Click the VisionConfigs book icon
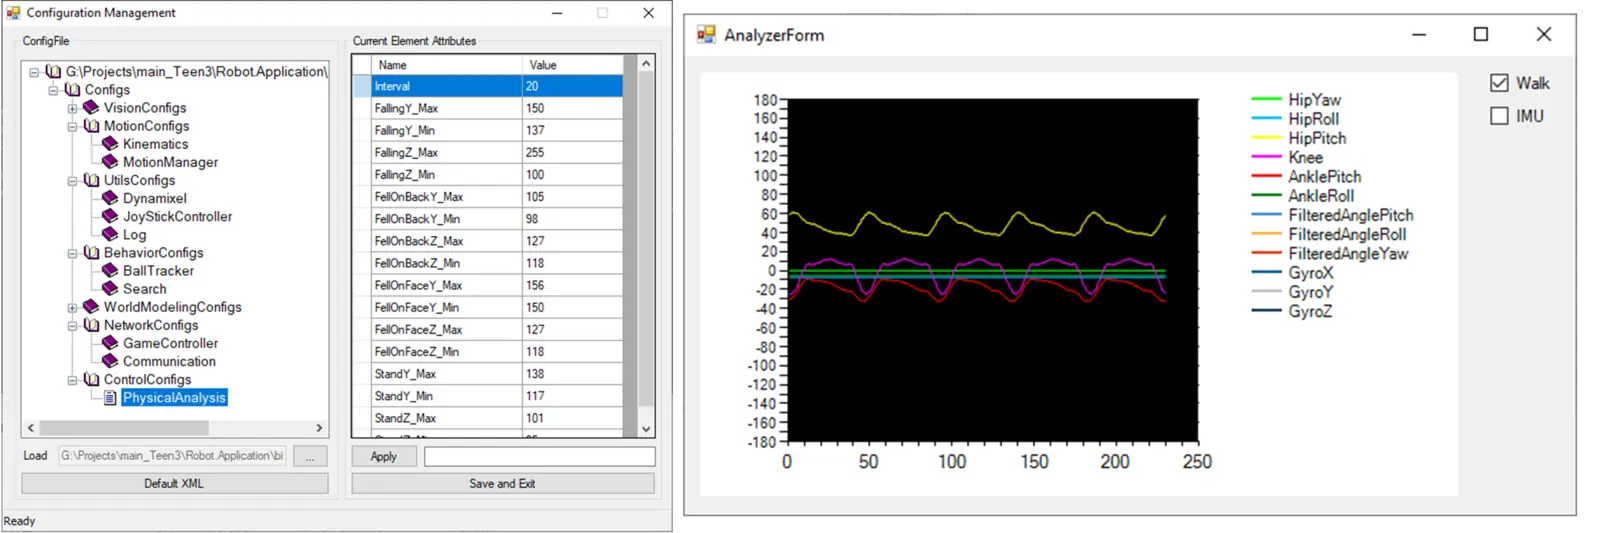Image resolution: width=1600 pixels, height=533 pixels. [x=91, y=107]
